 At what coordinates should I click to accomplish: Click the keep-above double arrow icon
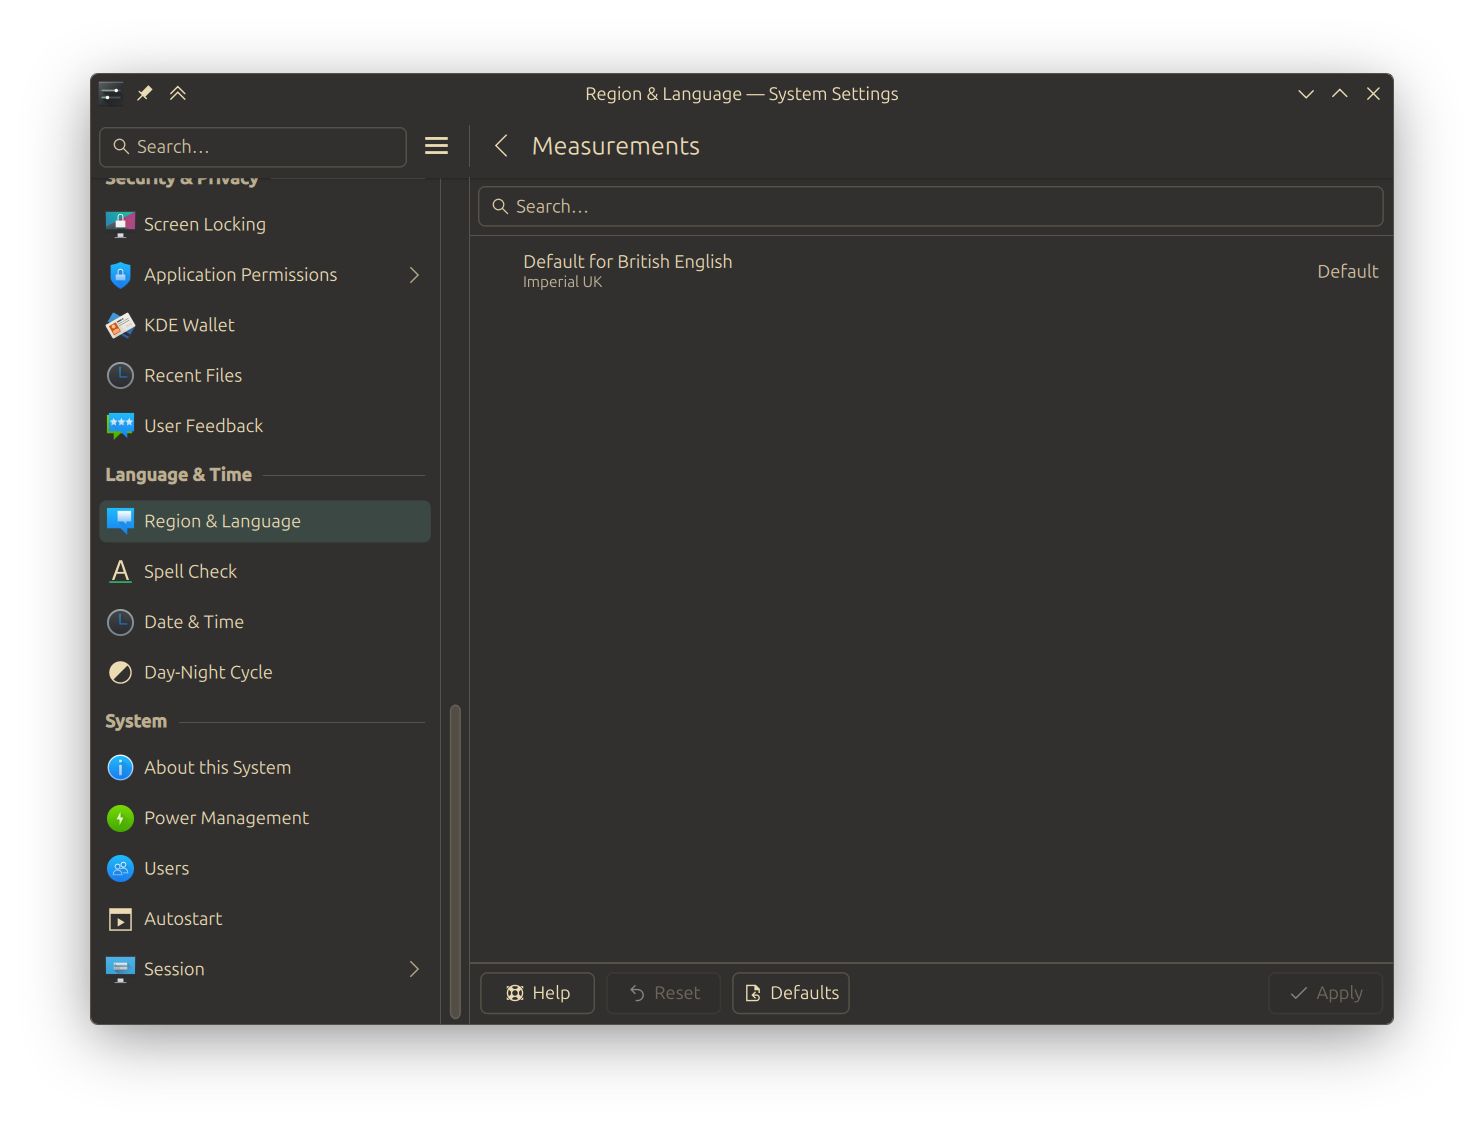pos(178,93)
